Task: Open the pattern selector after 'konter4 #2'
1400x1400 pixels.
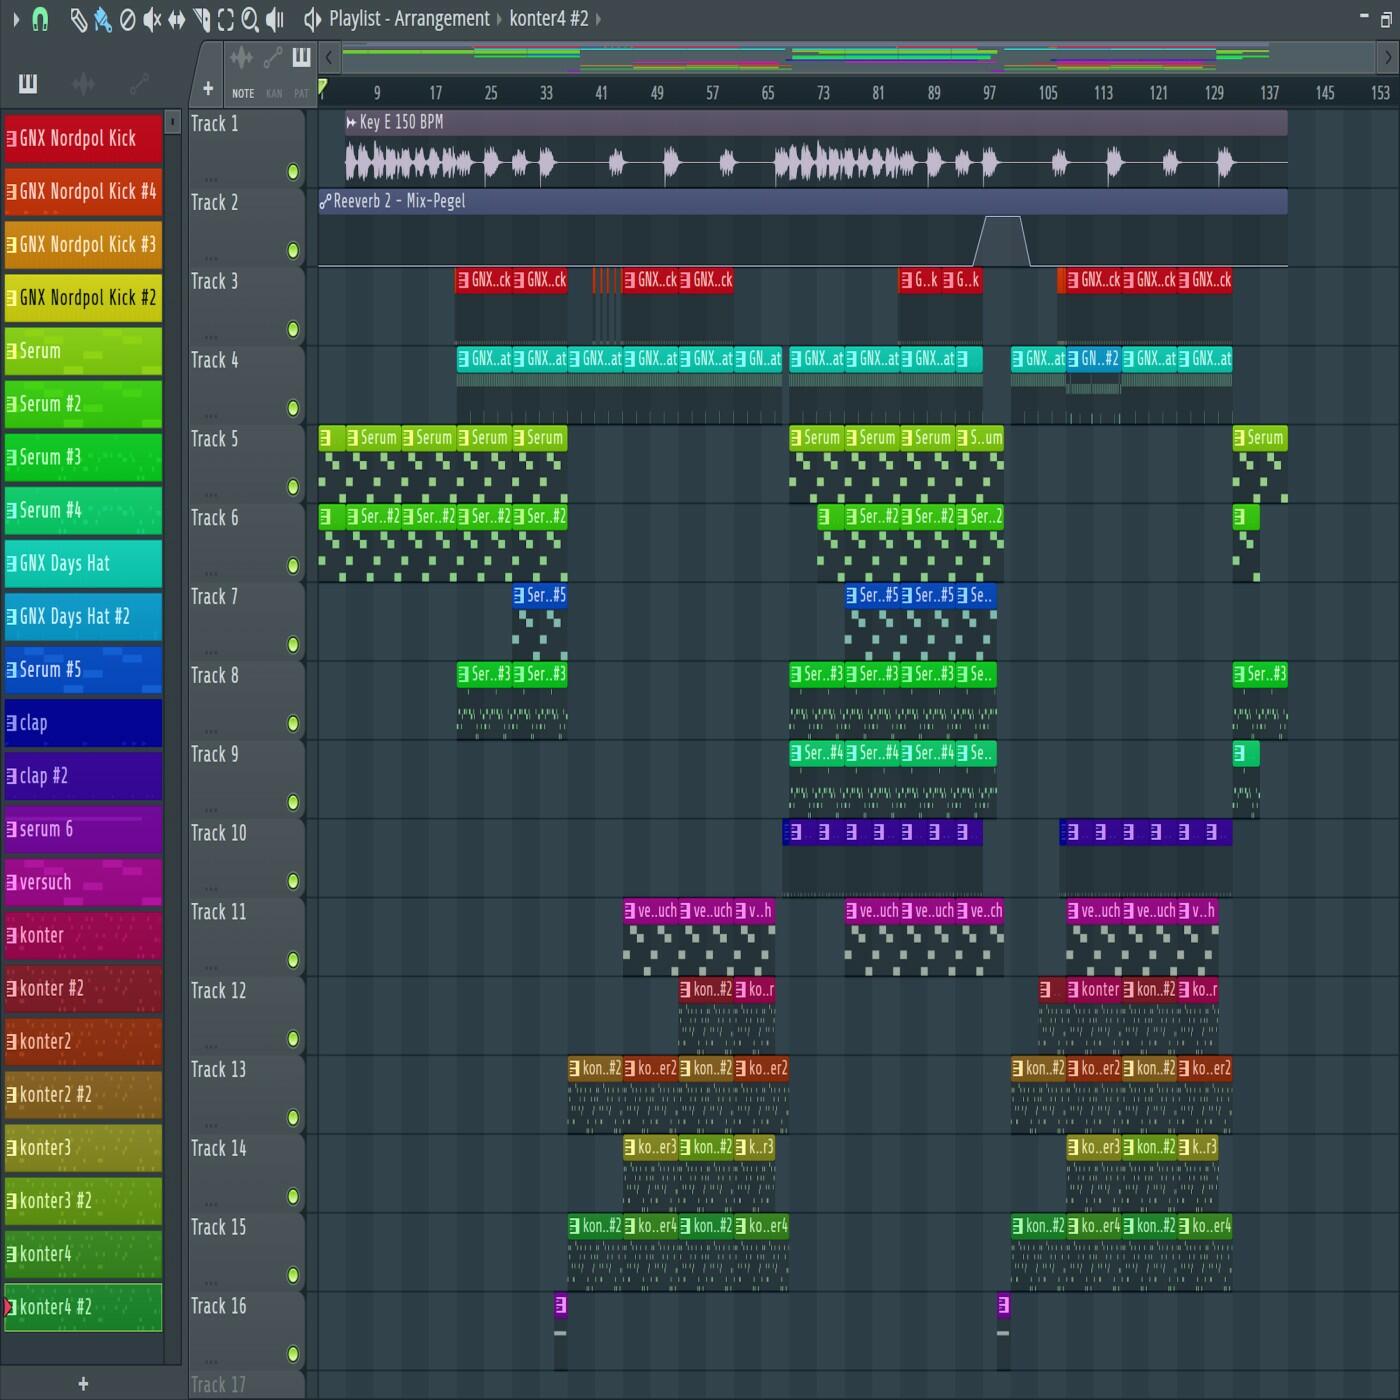Action: coord(598,19)
